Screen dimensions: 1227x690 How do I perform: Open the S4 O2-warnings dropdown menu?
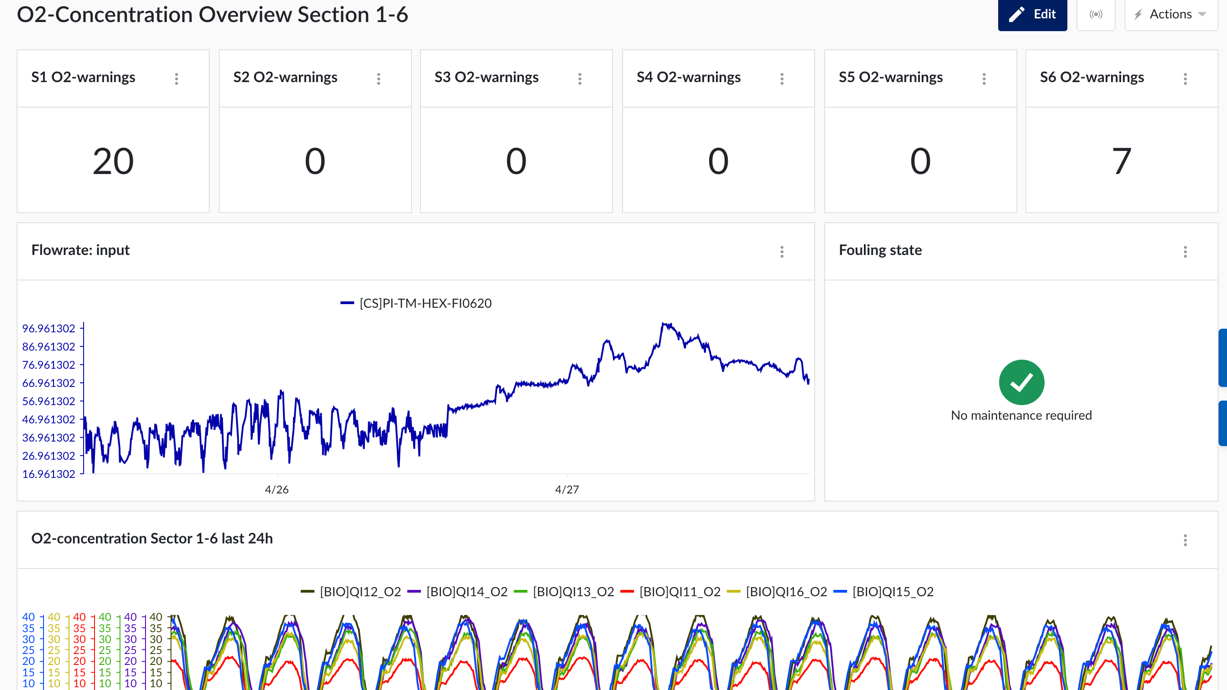[x=782, y=78]
